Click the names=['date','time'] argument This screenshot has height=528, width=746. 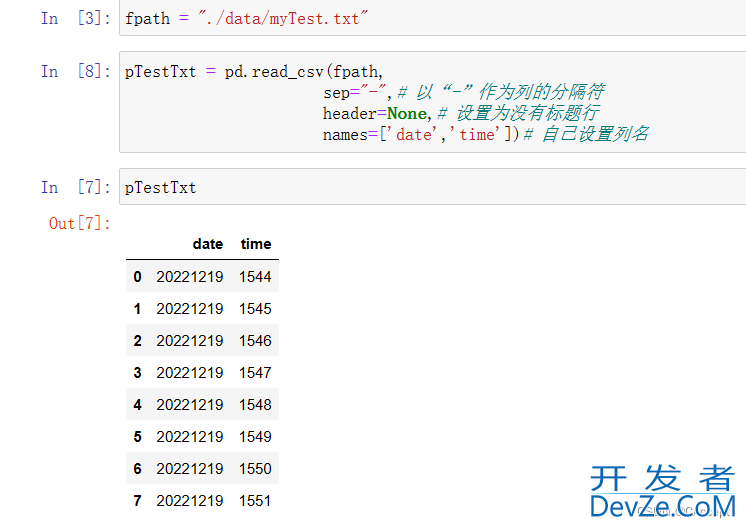tap(421, 134)
